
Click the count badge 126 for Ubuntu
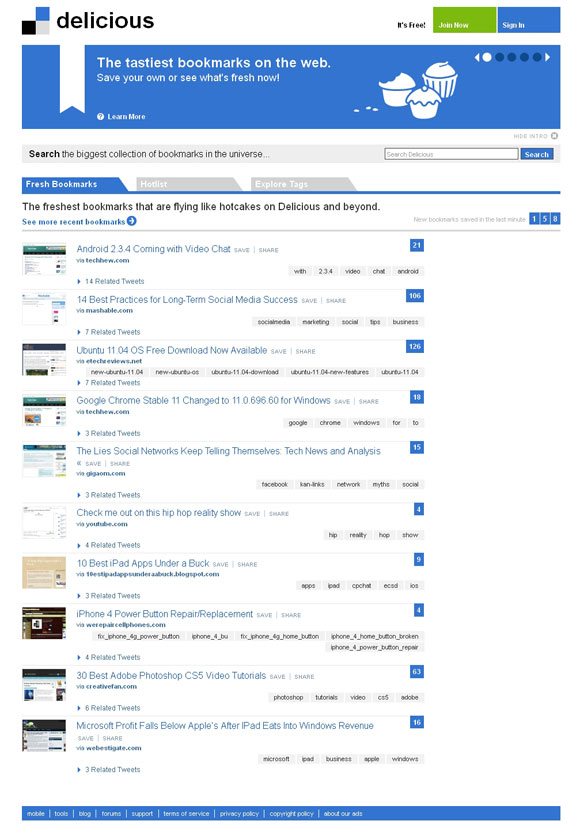tap(415, 346)
